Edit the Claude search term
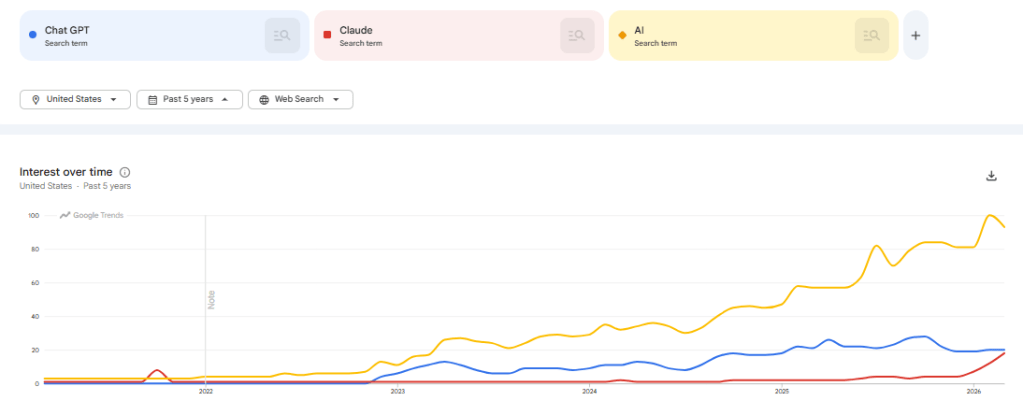Viewport: 1023px width, 415px height. (x=356, y=30)
